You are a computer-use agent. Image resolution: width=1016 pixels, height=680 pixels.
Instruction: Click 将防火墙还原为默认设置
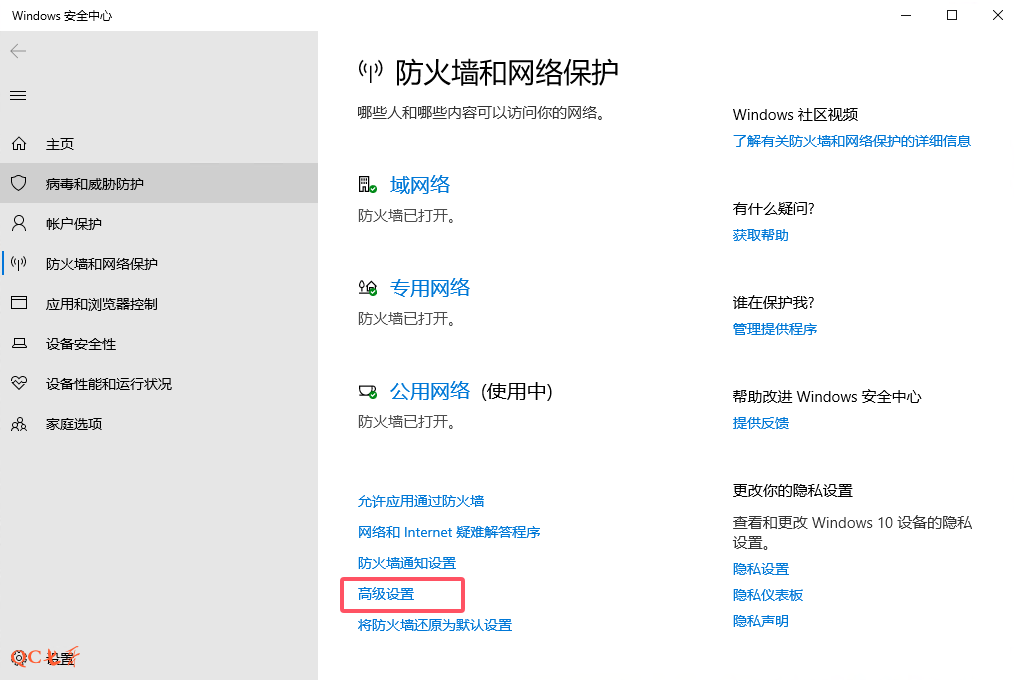pyautogui.click(x=435, y=625)
